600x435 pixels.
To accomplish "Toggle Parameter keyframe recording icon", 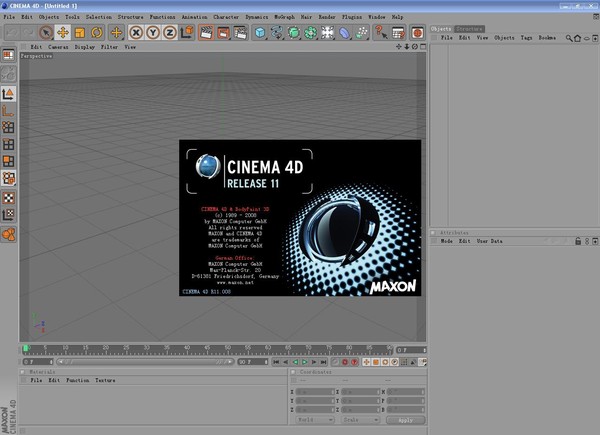I will 394,362.
